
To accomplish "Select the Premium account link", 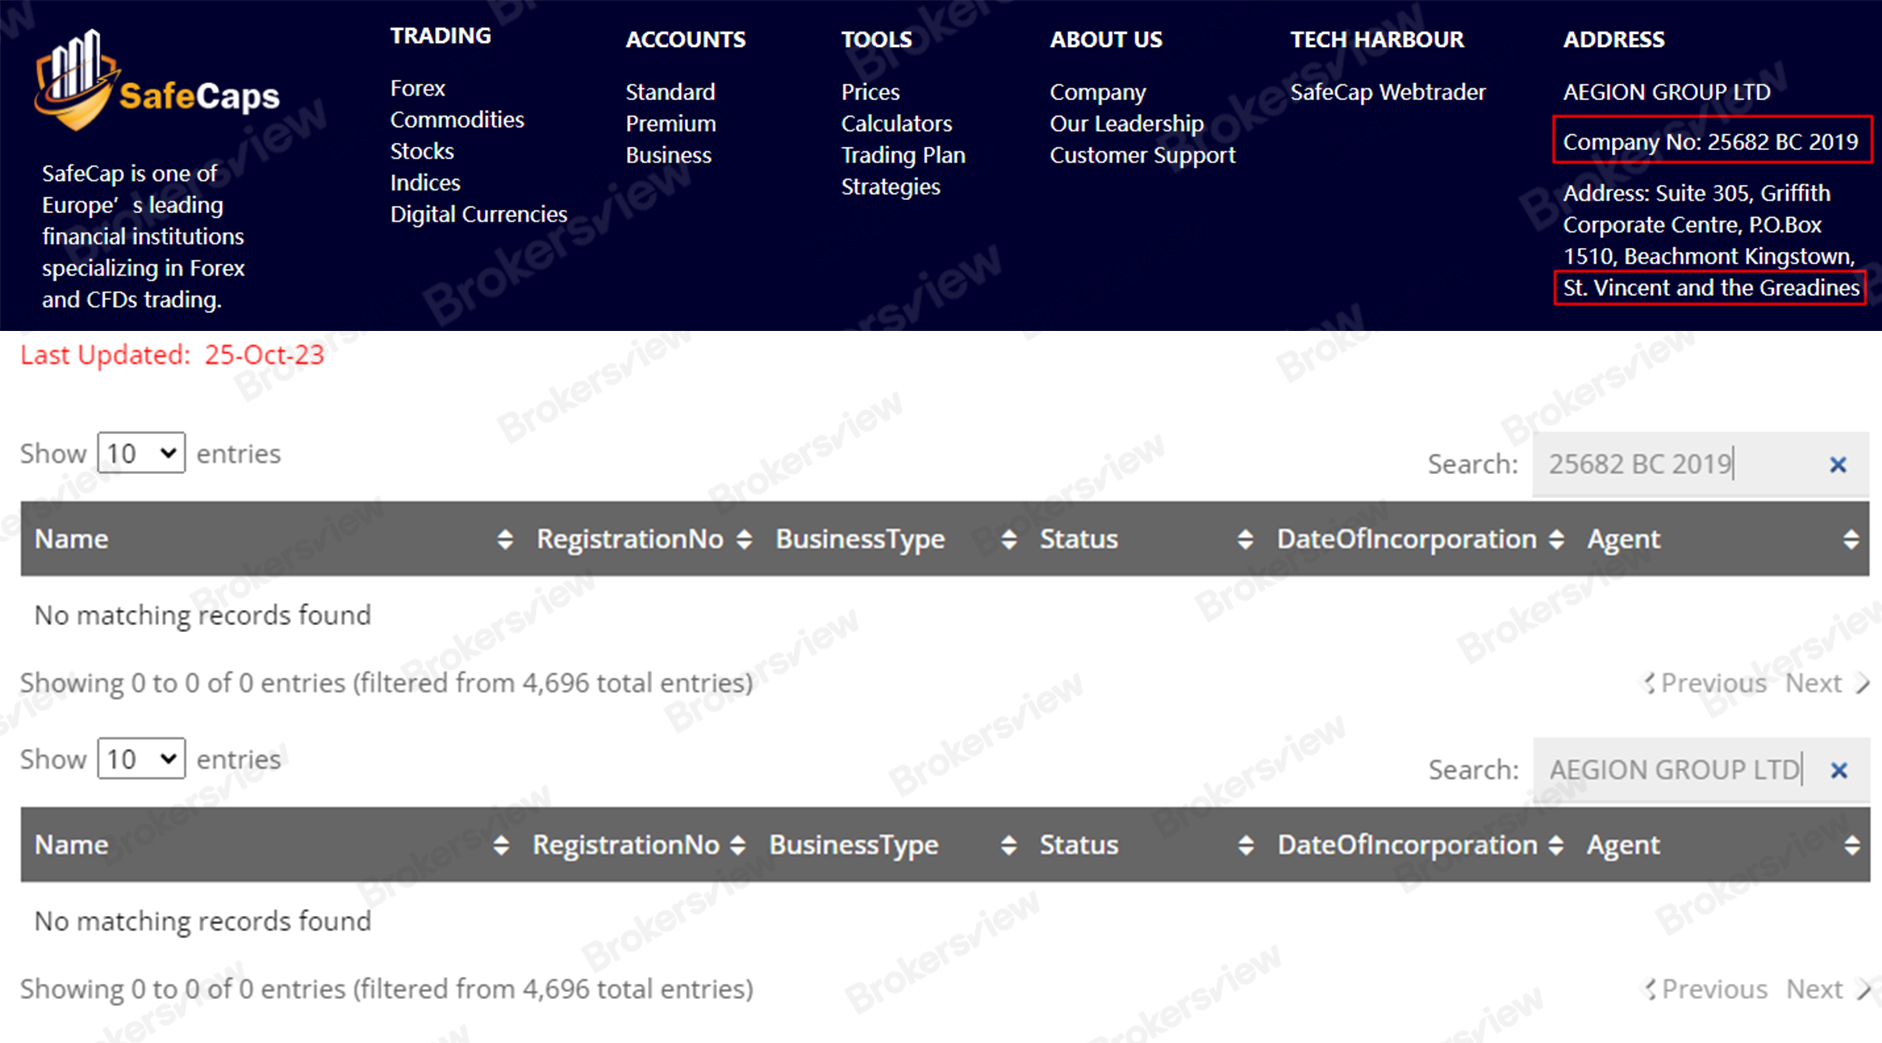I will (x=671, y=124).
